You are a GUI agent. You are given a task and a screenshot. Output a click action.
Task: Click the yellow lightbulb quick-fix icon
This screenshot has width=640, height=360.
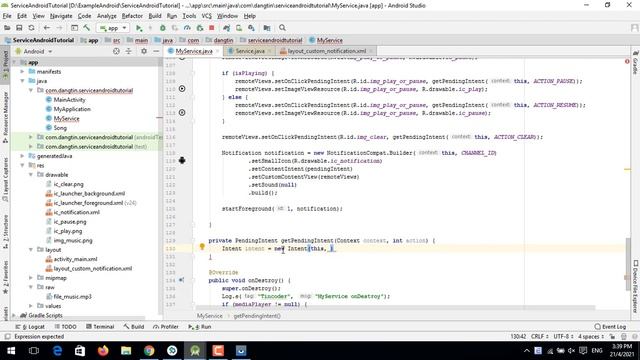pos(202,246)
